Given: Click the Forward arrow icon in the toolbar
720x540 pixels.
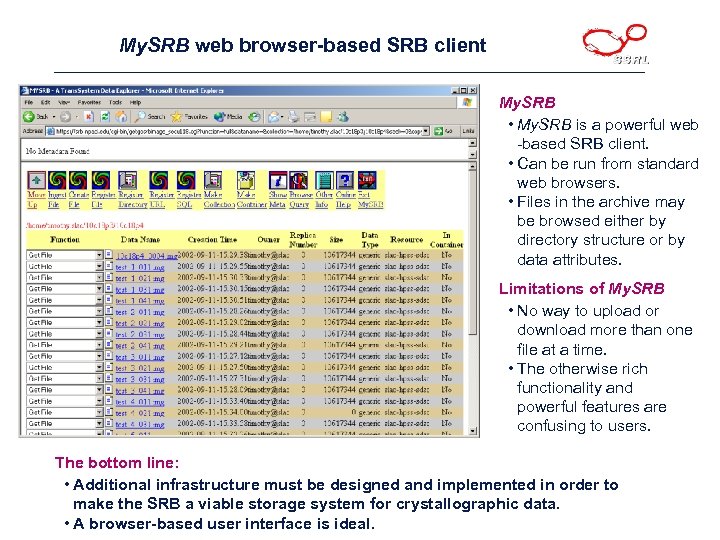Looking at the screenshot, I should tap(65, 117).
